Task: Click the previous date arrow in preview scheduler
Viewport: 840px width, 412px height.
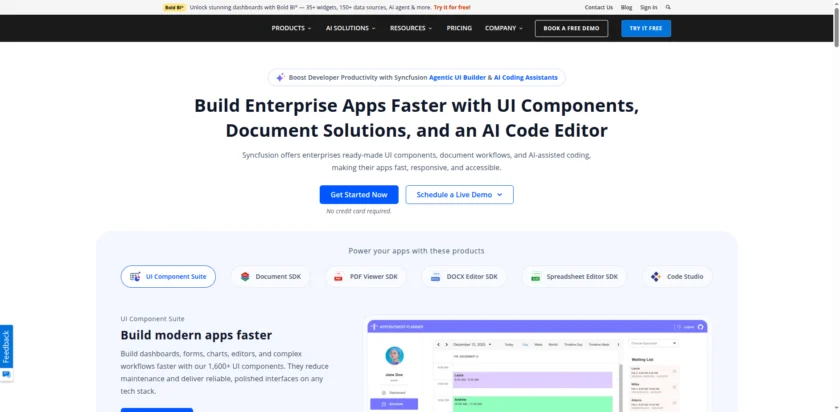Action: [438, 344]
